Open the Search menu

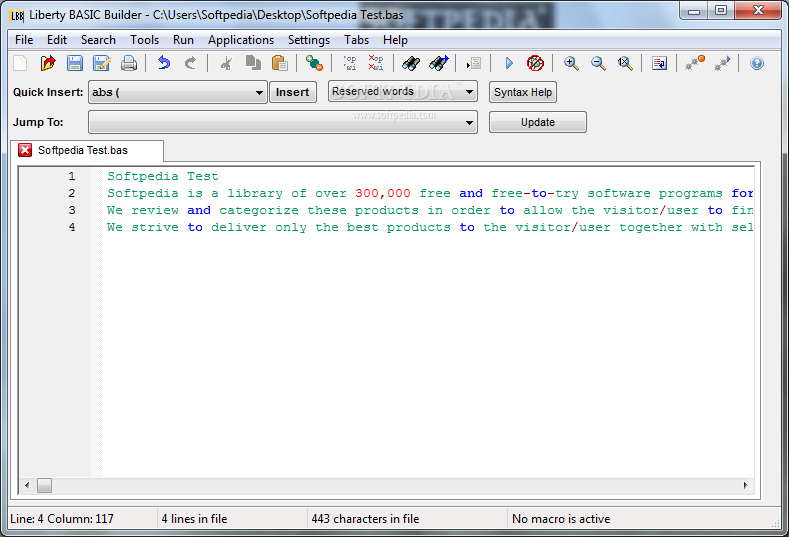98,40
